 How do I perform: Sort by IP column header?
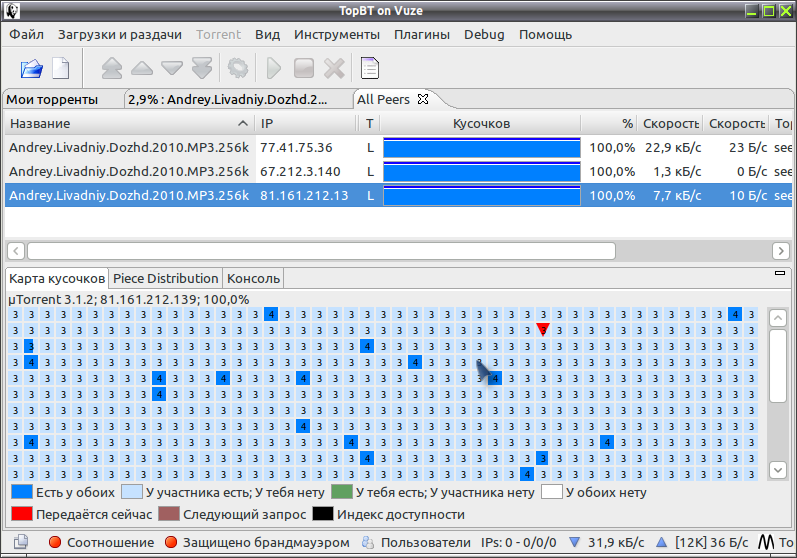306,123
